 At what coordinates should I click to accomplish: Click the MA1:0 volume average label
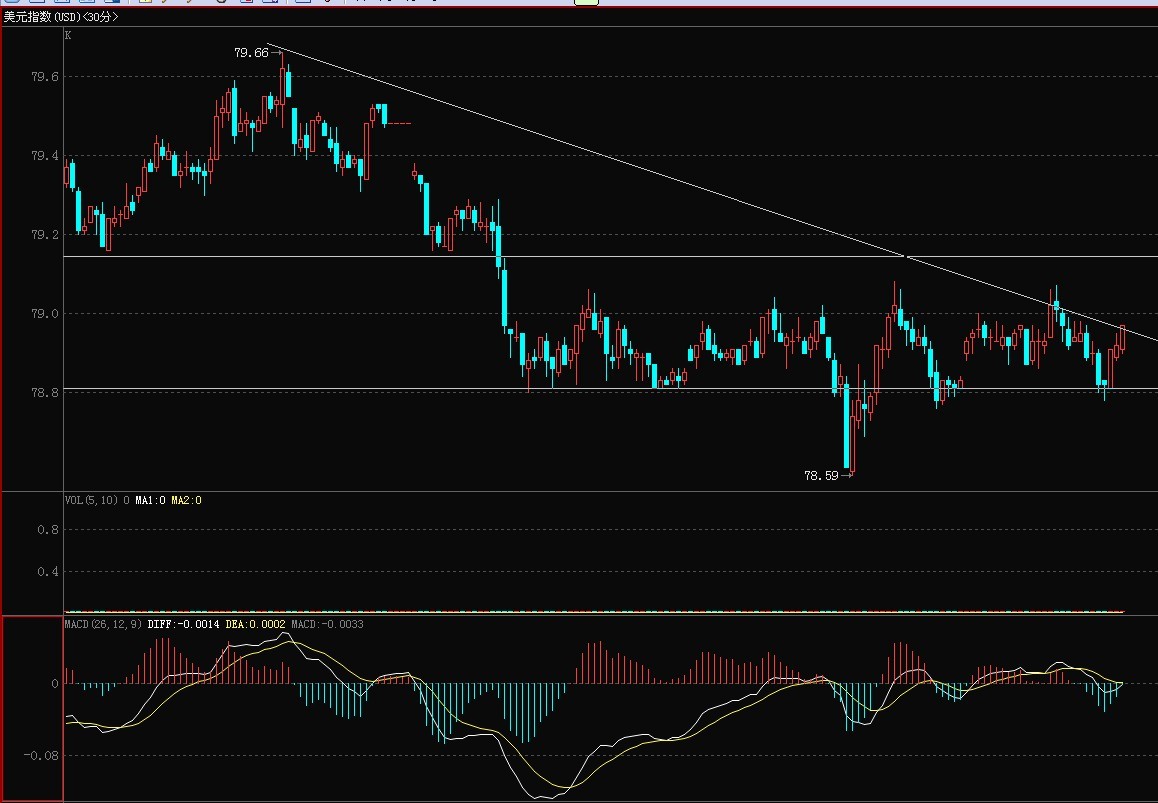(150, 500)
